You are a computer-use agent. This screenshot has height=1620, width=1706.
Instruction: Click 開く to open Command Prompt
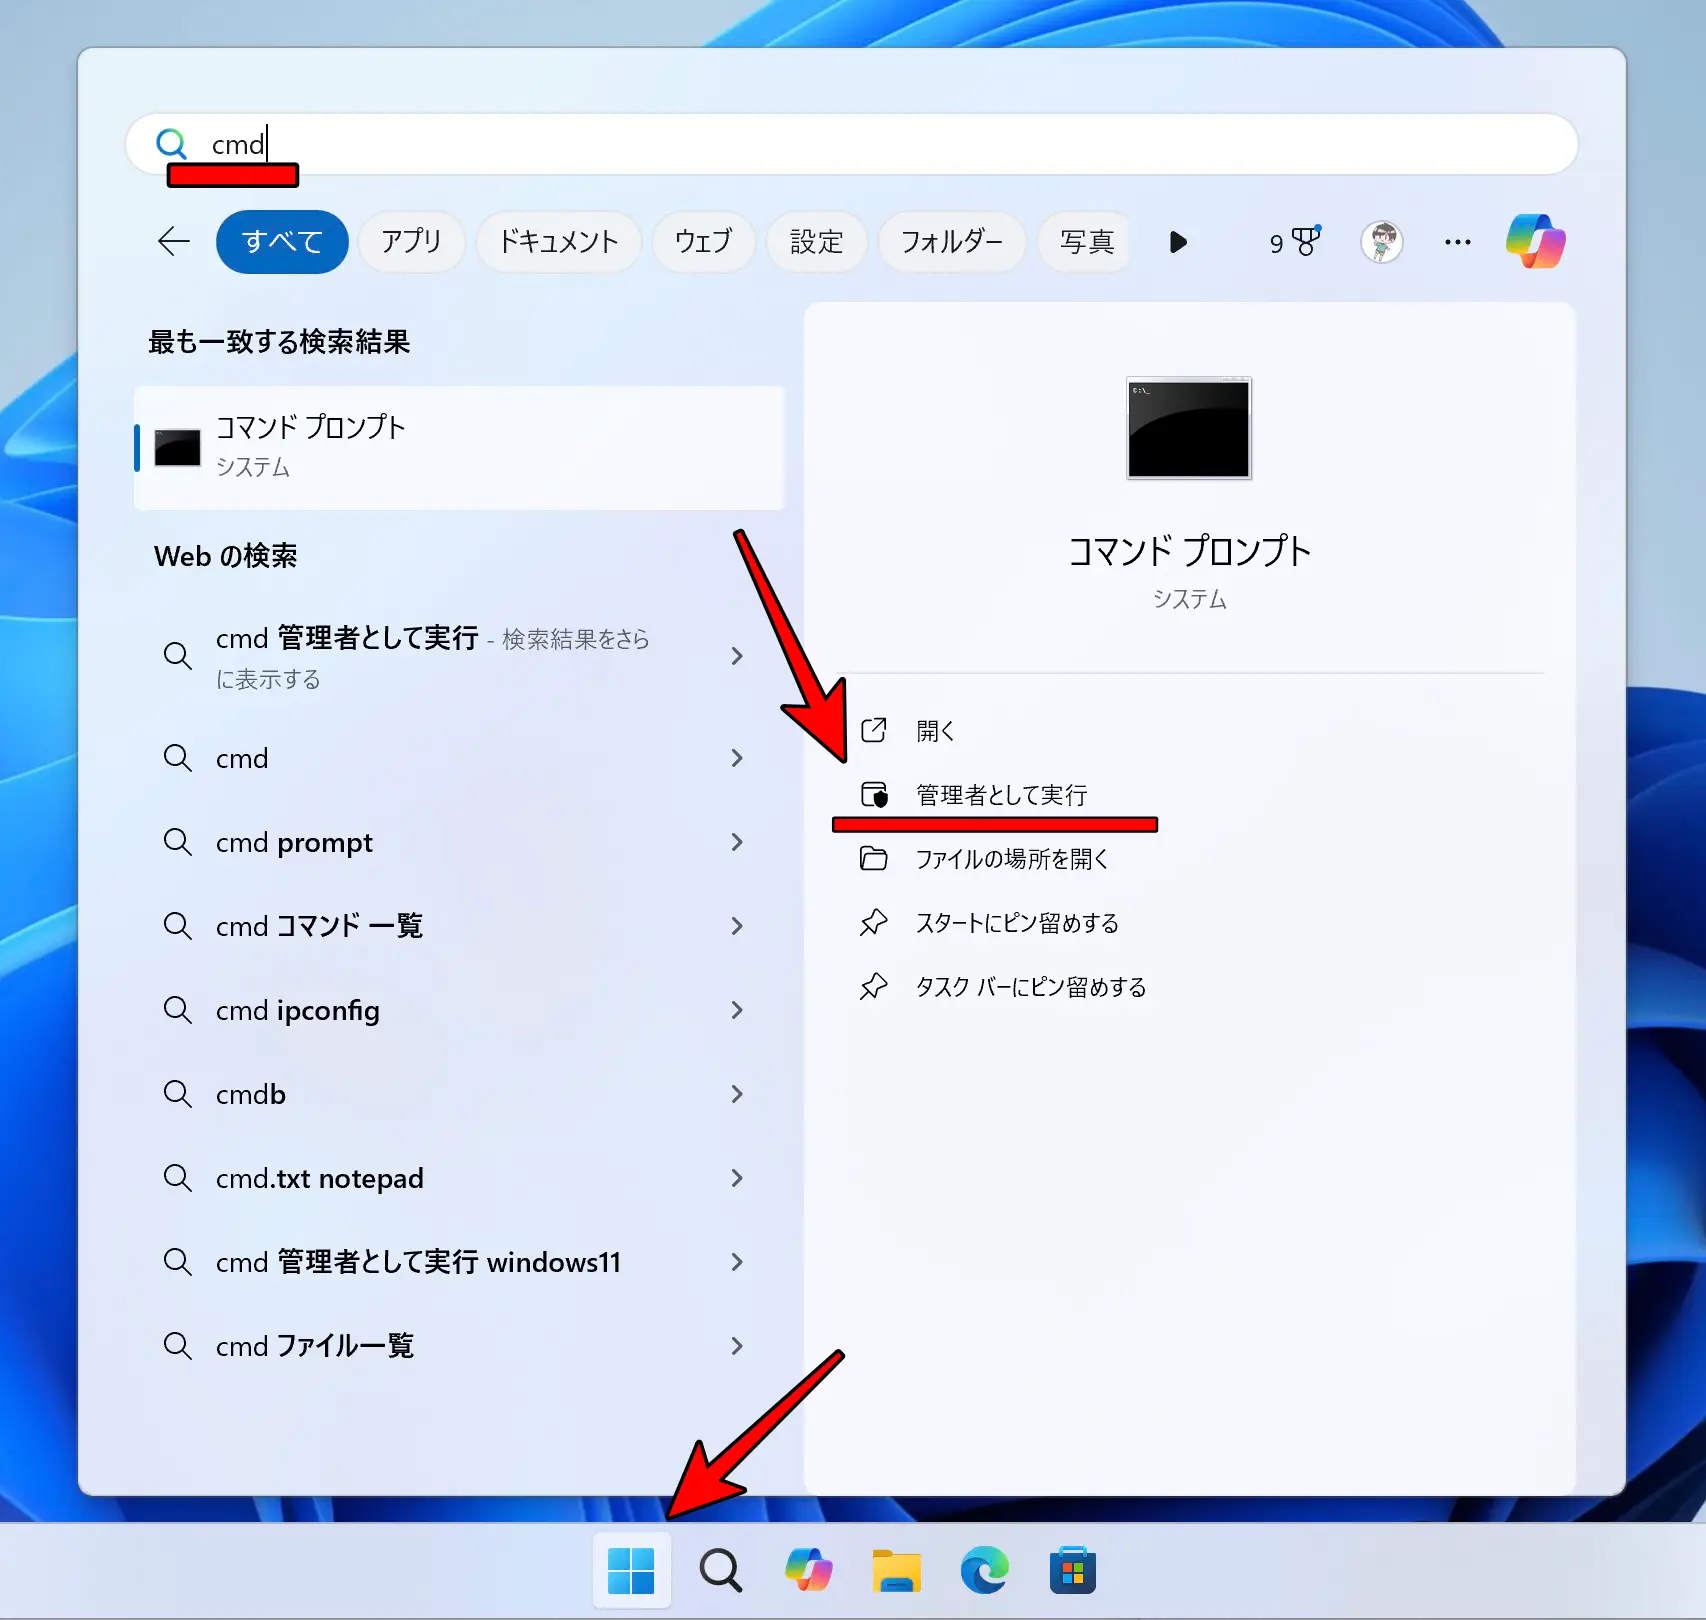(x=933, y=730)
